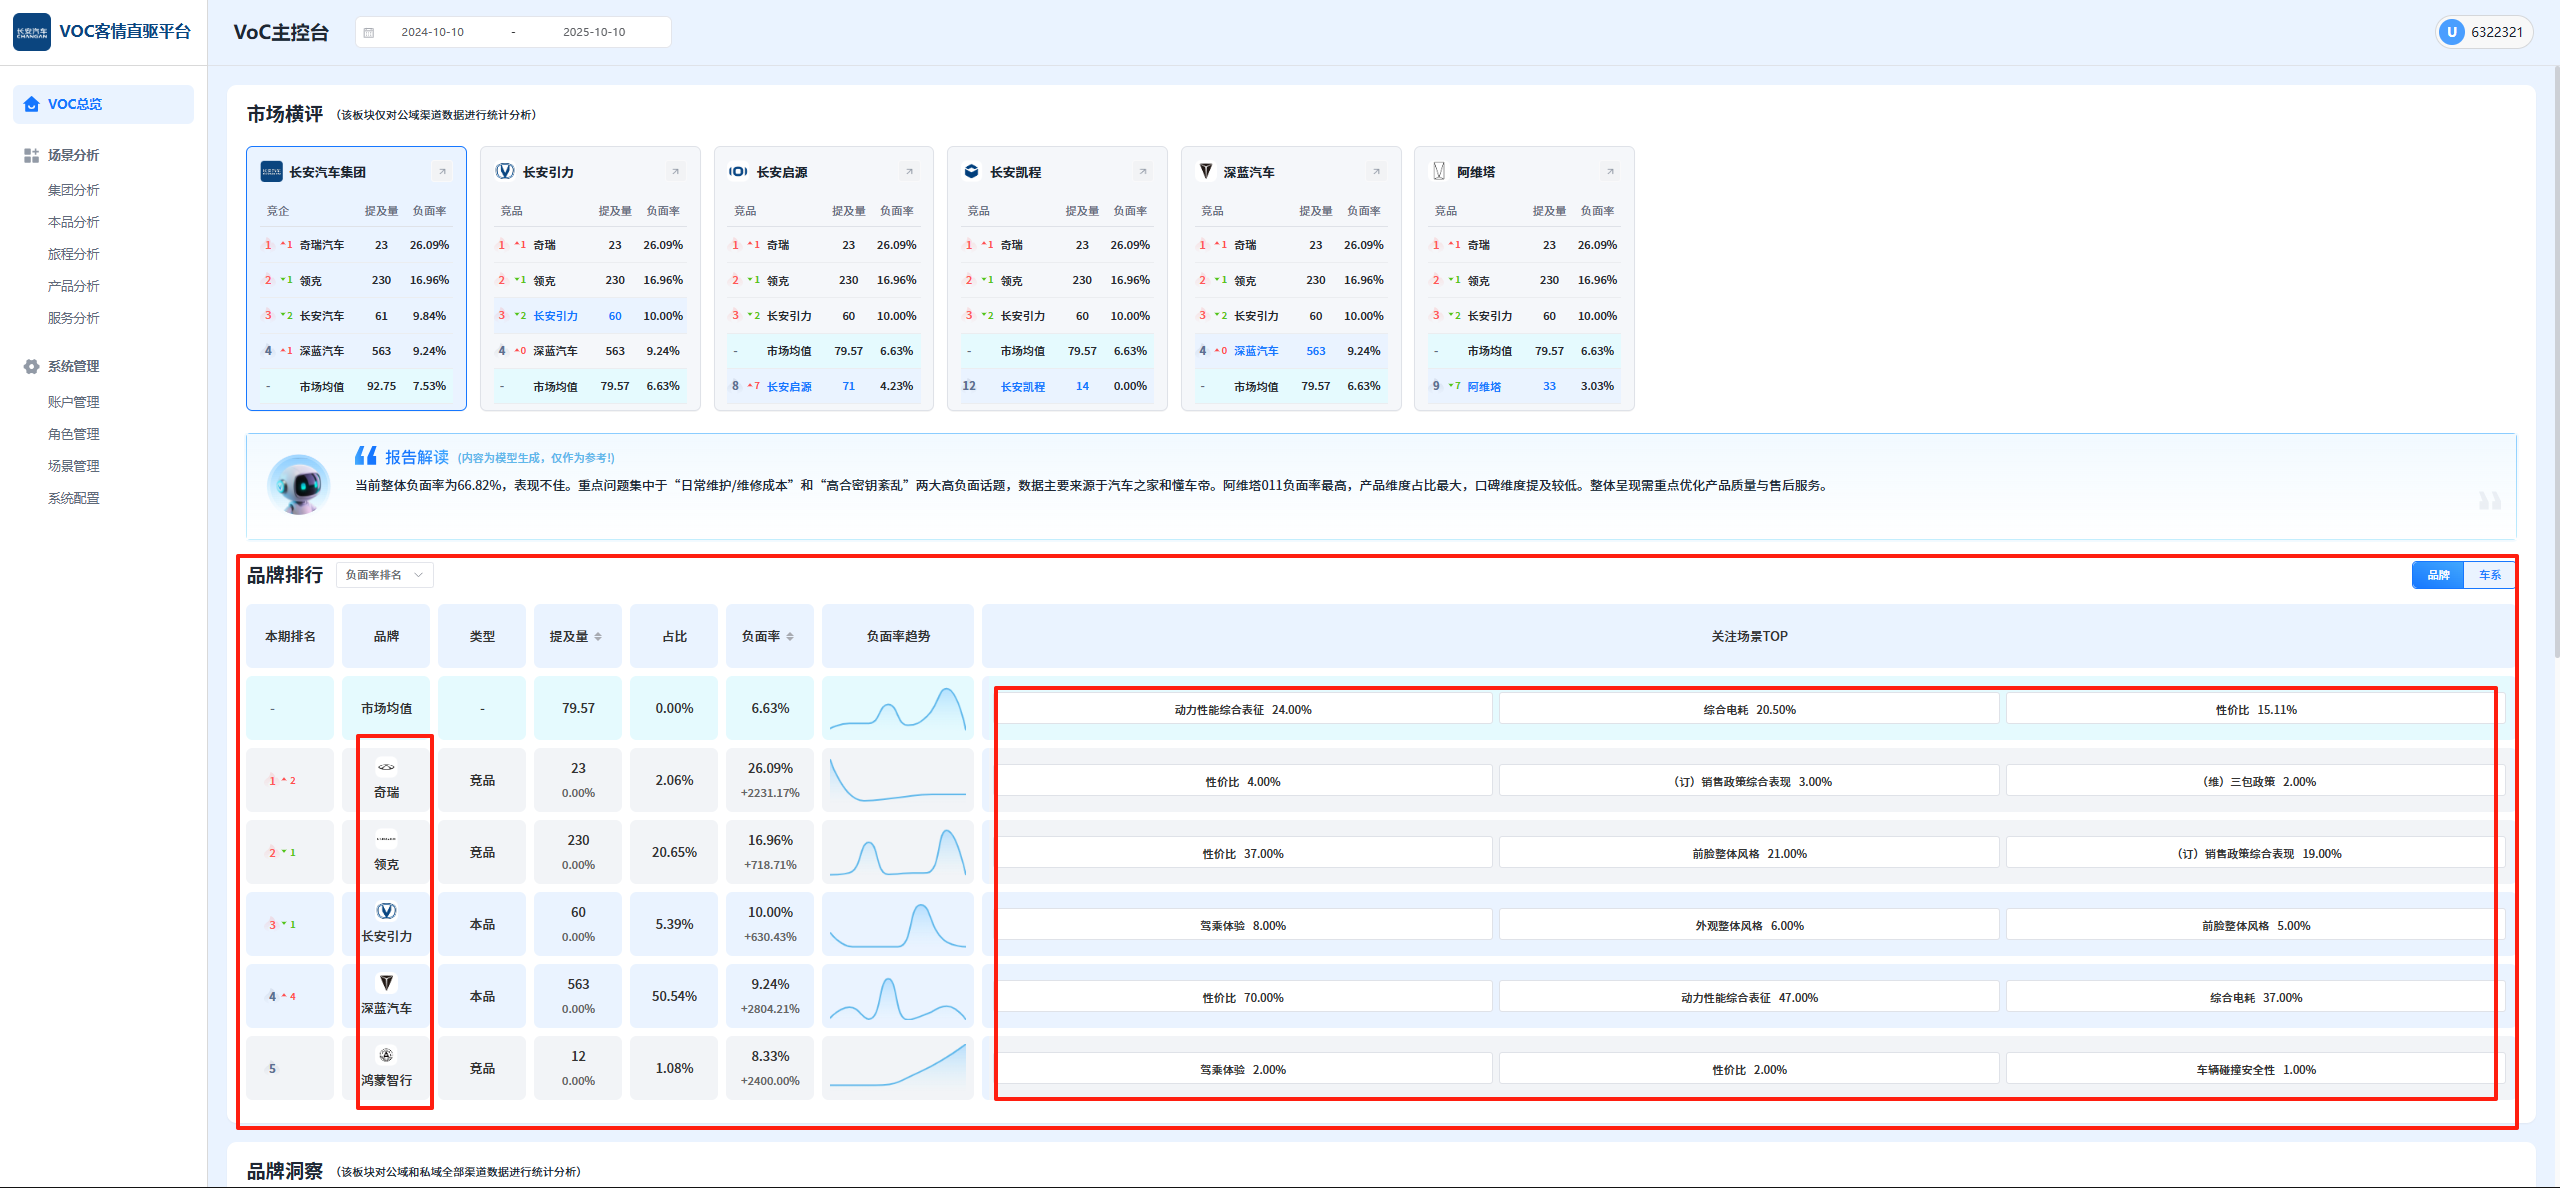Click the user avatar icon at the top right

coord(2451,32)
